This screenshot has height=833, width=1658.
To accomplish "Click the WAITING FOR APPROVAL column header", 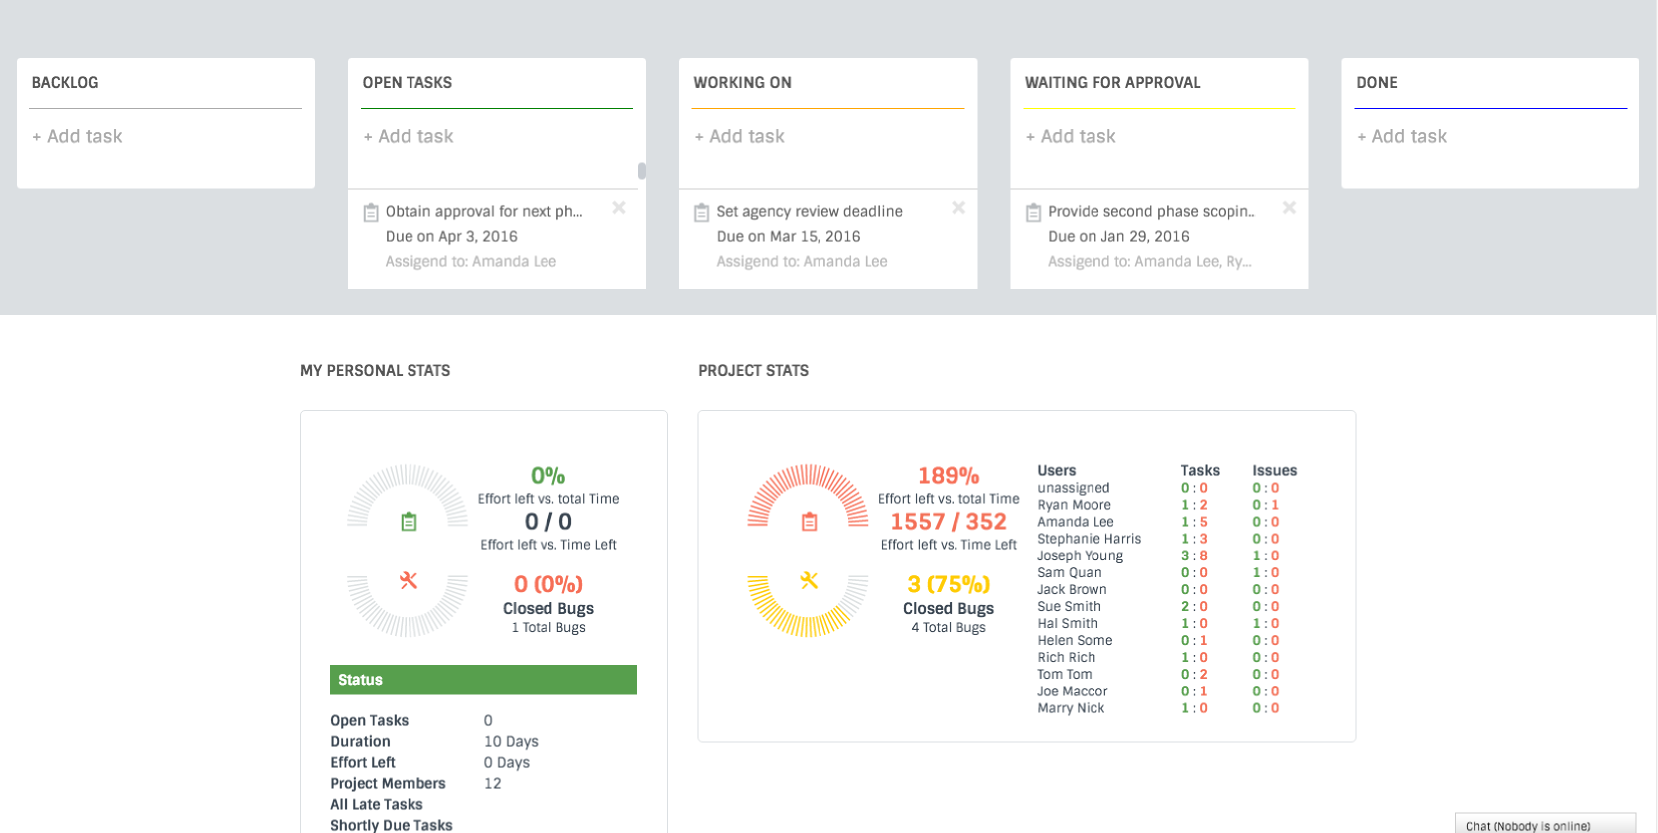I will [1112, 83].
